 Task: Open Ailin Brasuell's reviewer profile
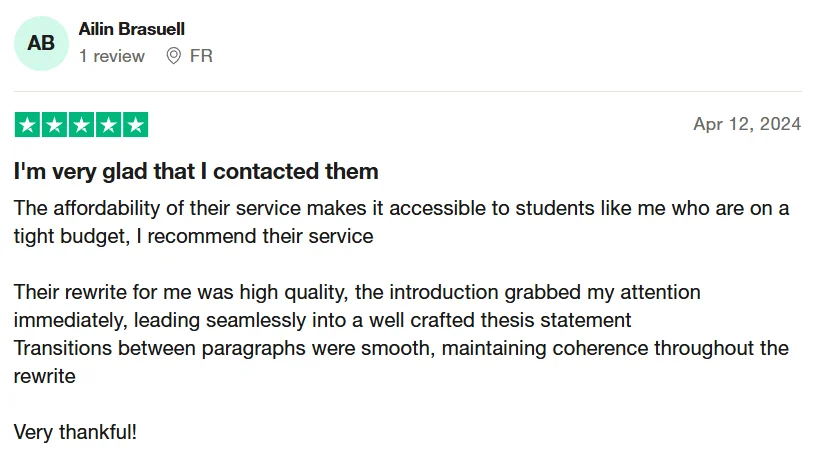click(x=132, y=29)
